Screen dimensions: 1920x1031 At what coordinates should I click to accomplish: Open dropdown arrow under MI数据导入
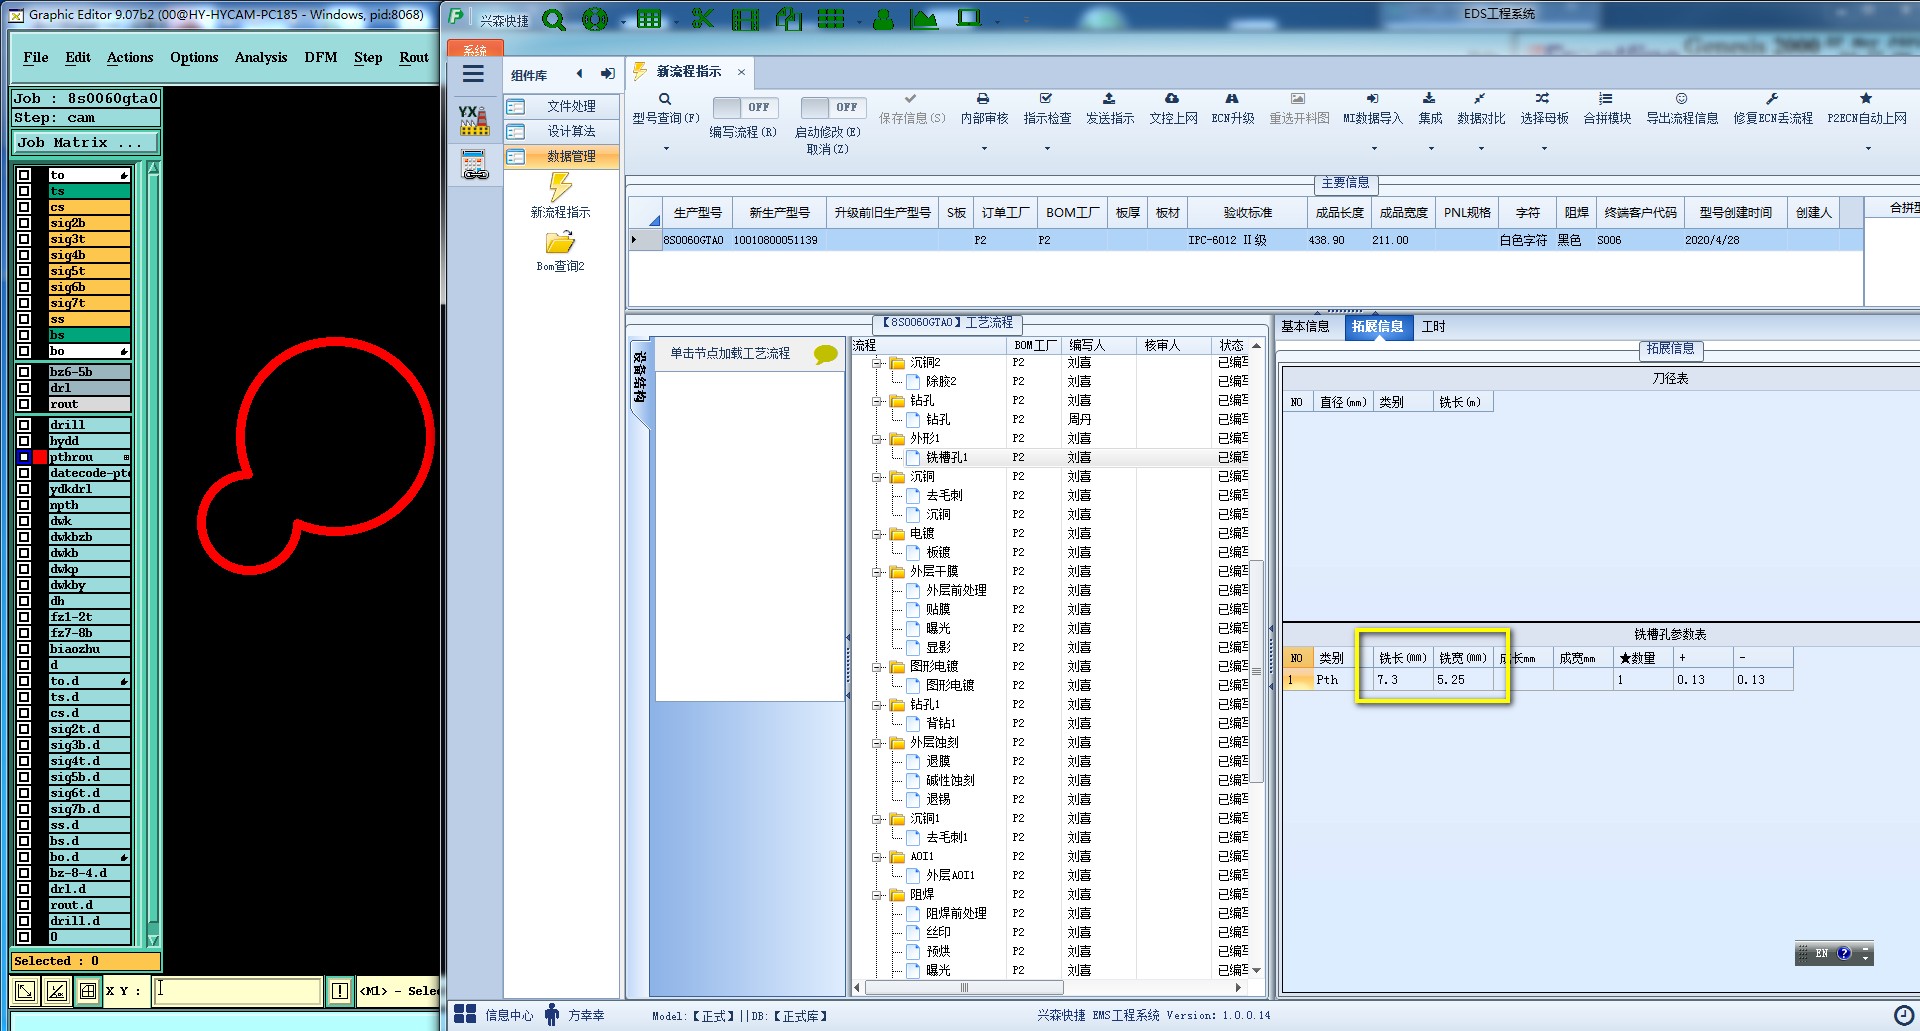[1373, 149]
